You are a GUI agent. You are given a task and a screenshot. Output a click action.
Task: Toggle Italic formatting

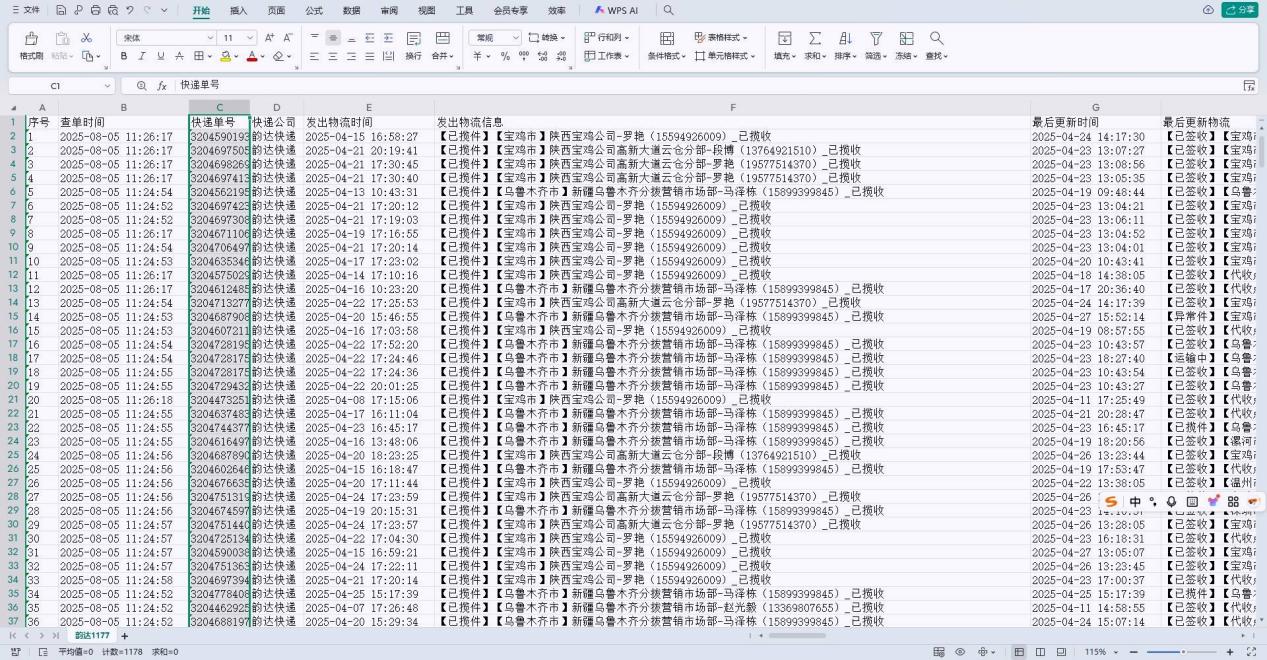coord(144,56)
